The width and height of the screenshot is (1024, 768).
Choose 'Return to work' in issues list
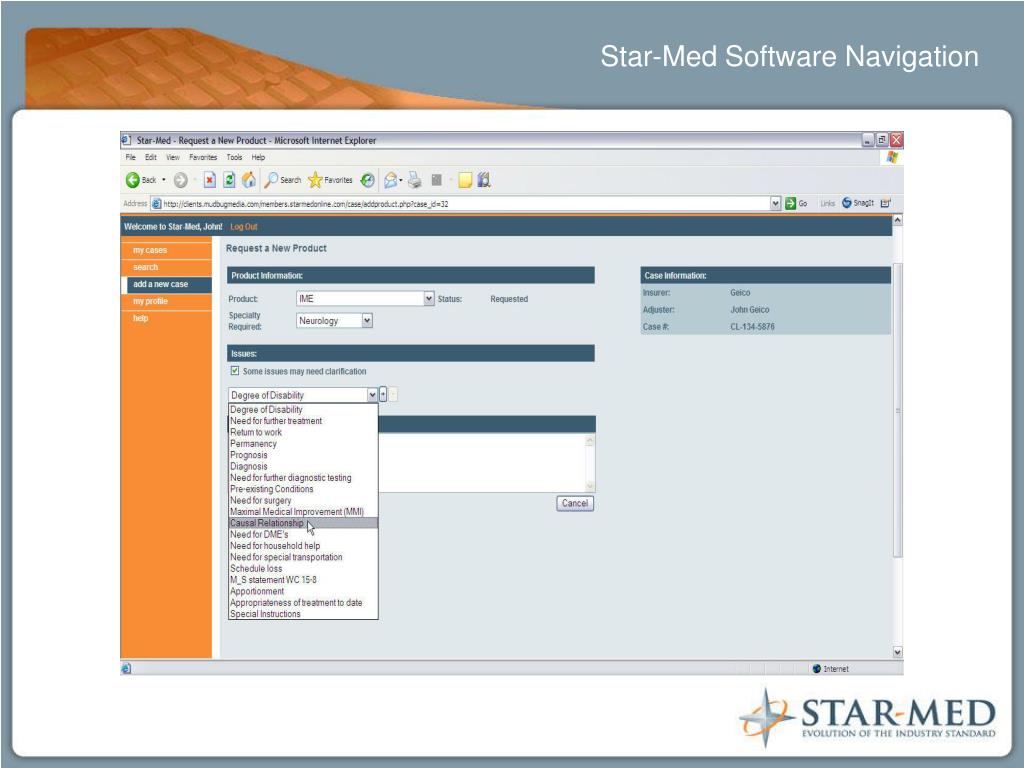click(x=256, y=432)
